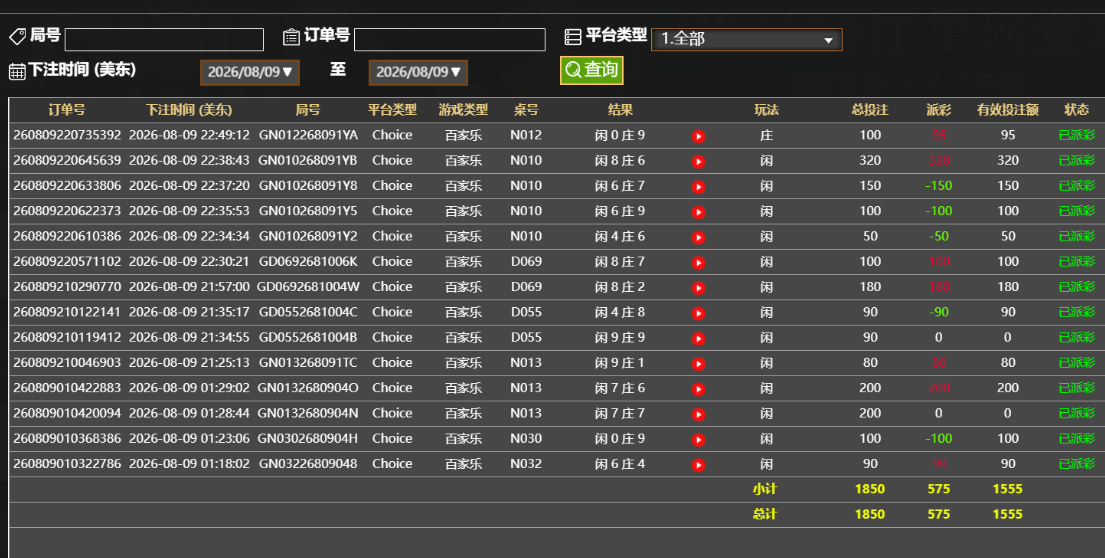1105x558 pixels.
Task: Select order number 260809220735392
Action: [67, 135]
